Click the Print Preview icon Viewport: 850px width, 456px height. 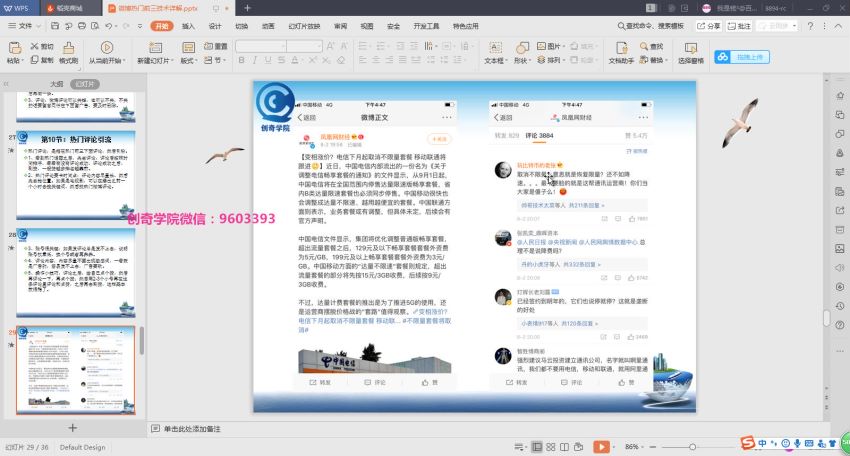pyautogui.click(x=95, y=26)
